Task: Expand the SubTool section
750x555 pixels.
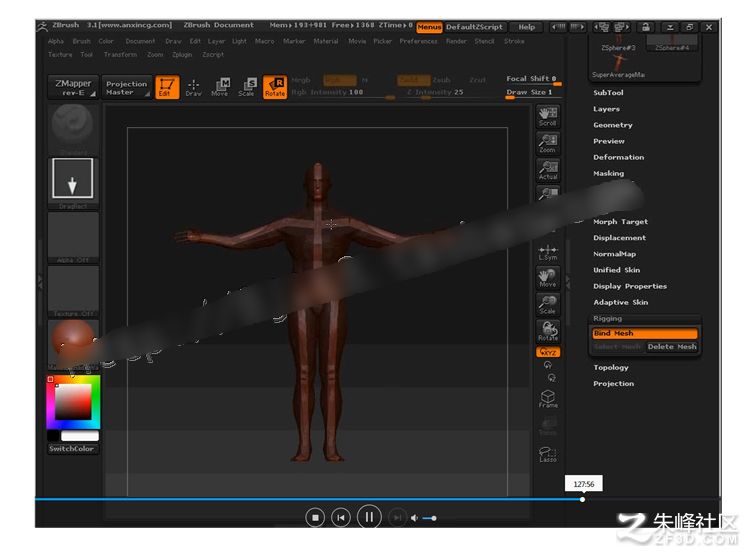Action: tap(608, 93)
